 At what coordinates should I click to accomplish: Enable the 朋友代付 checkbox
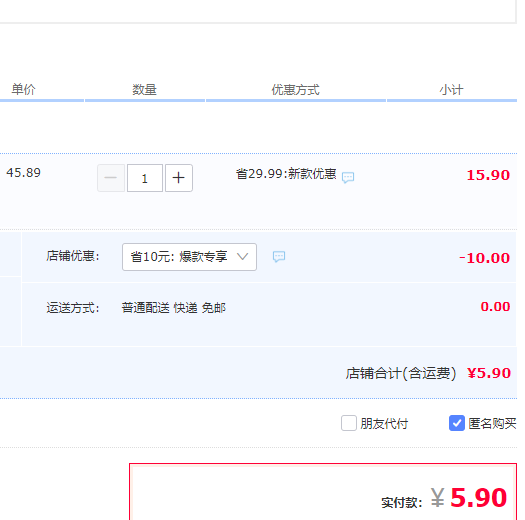349,423
